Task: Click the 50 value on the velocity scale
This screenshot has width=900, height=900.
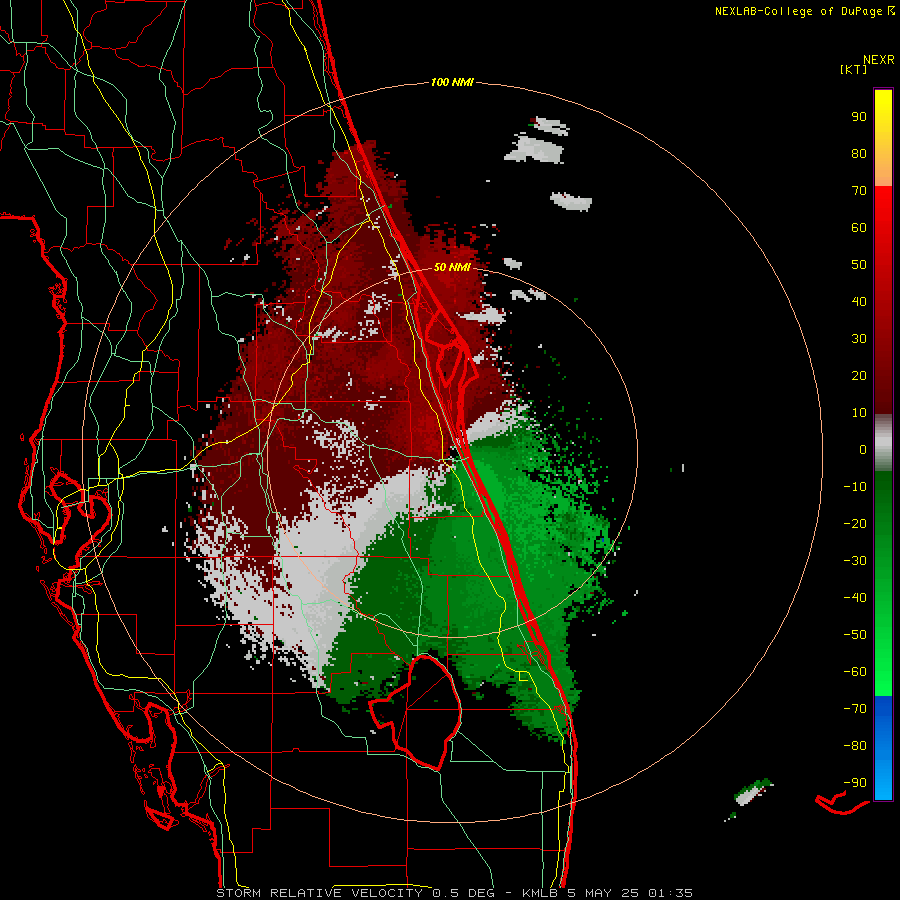Action: coord(859,265)
